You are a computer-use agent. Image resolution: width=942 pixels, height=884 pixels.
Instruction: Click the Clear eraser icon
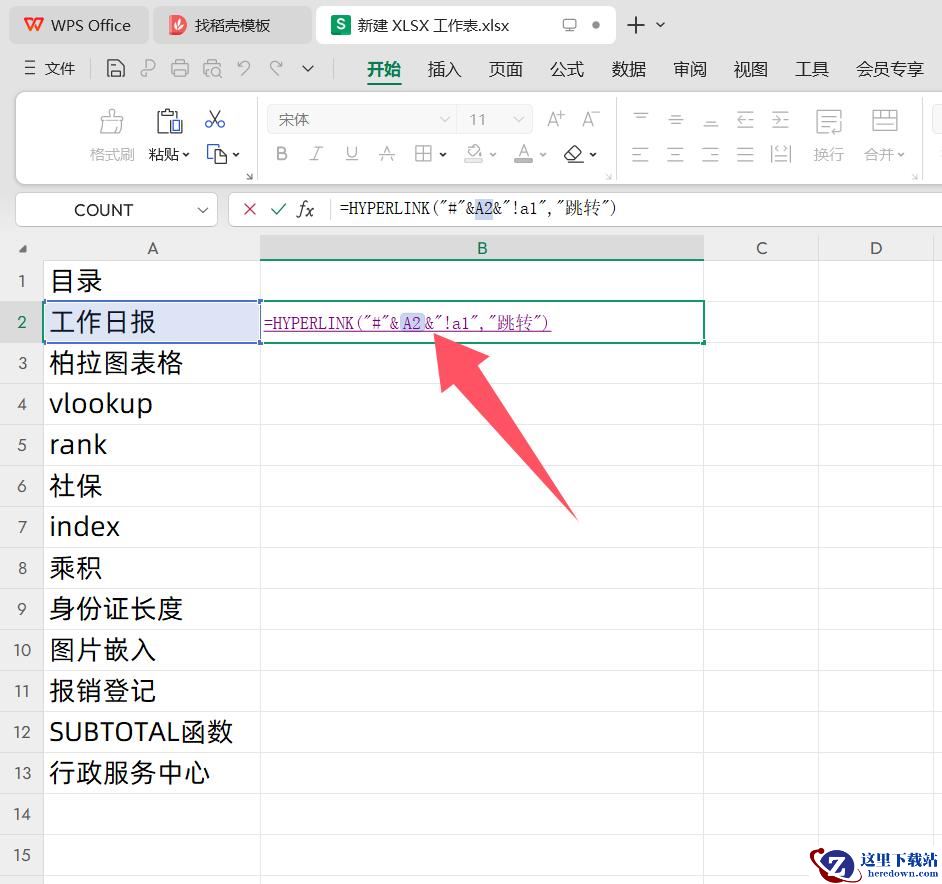tap(574, 154)
